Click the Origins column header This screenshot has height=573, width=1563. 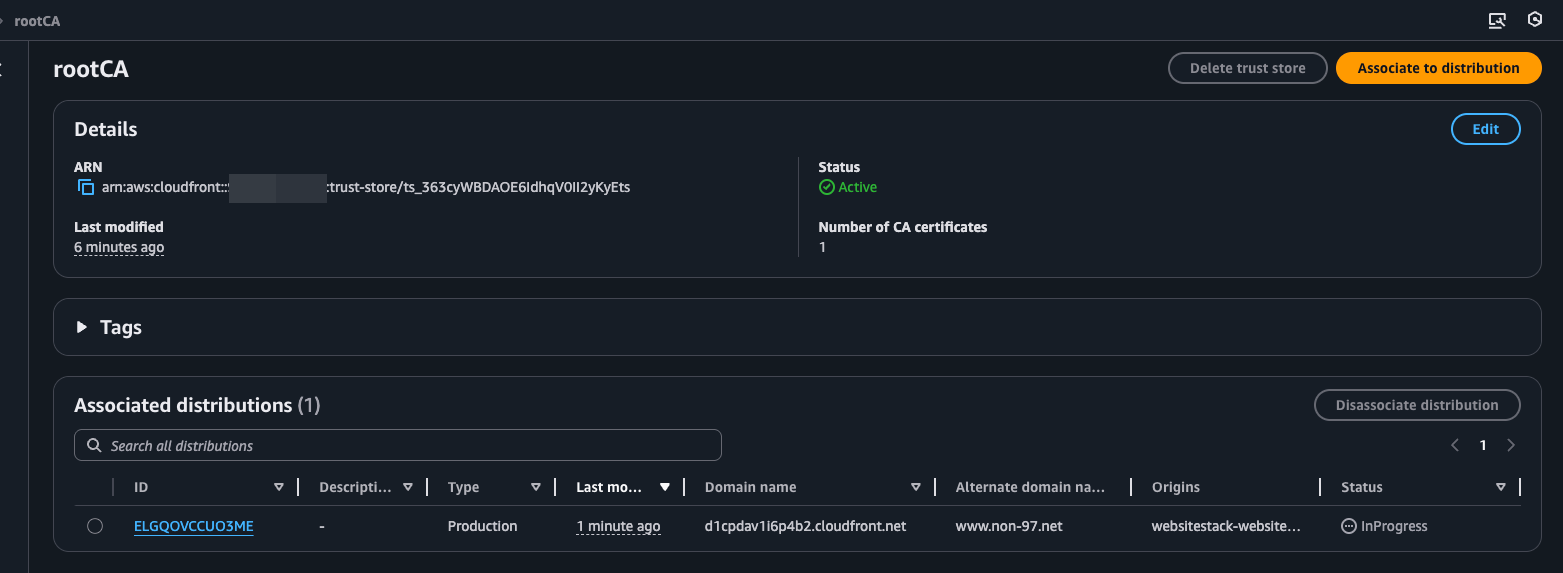pyautogui.click(x=1175, y=487)
